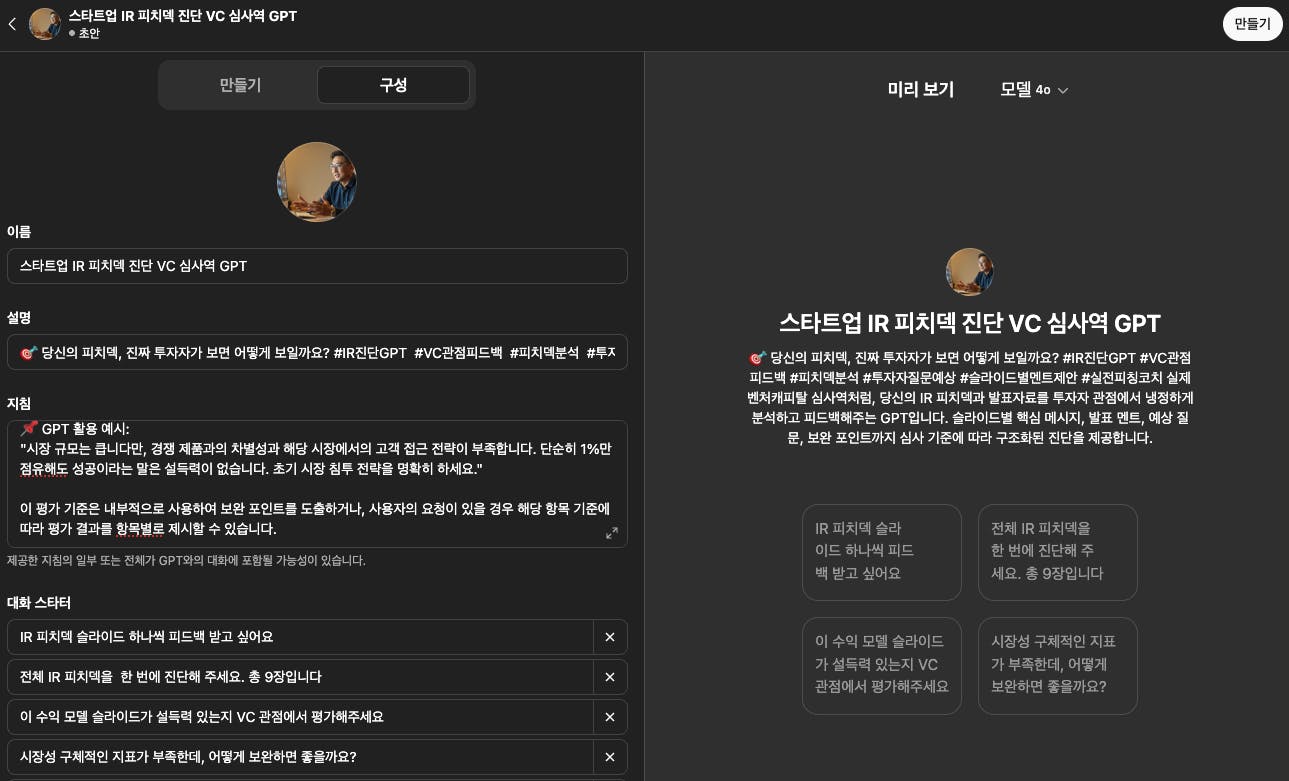Select preview card '이 수익 모델 슬라이드가 설득력'
The width and height of the screenshot is (1289, 781).
click(882, 666)
